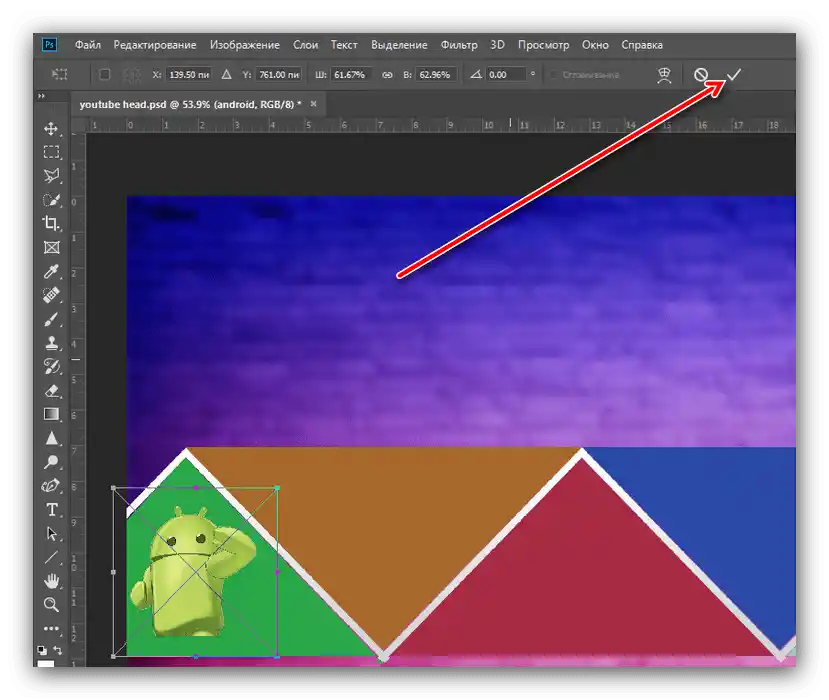829x700 pixels.
Task: Select the Rectangular Marquee tool
Action: 51,152
